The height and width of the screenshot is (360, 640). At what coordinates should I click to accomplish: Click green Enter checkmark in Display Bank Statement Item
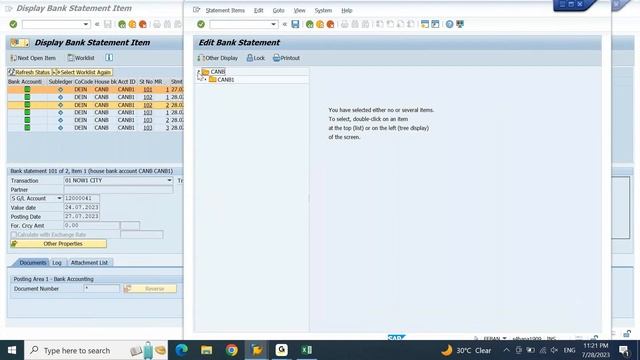[13, 24]
